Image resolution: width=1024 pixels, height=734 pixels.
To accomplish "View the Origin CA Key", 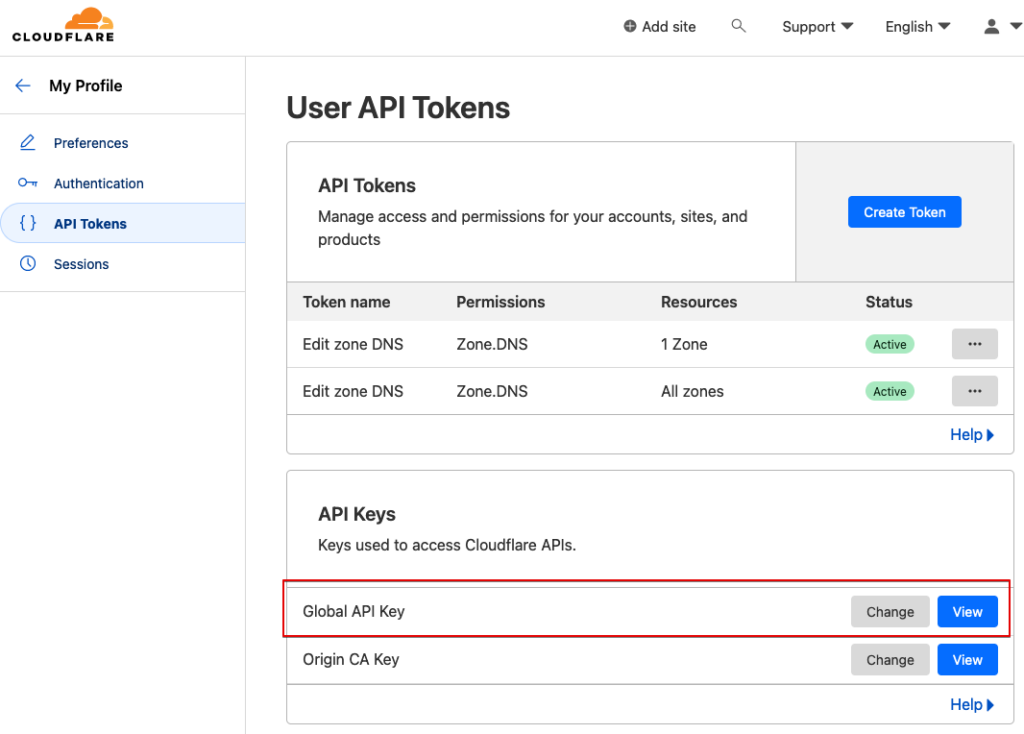I will click(x=967, y=660).
